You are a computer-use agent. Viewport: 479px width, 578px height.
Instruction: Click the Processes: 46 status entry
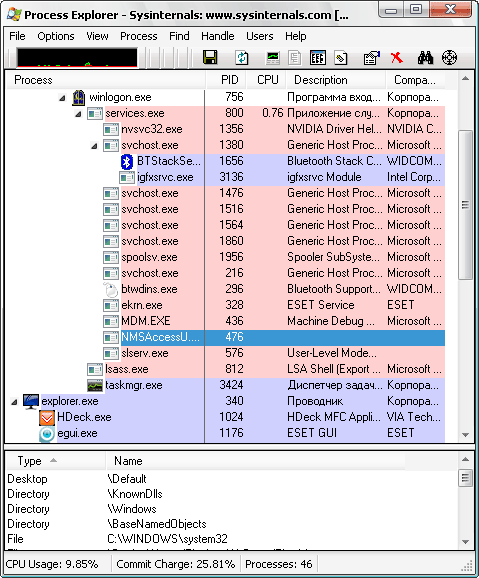coord(278,564)
